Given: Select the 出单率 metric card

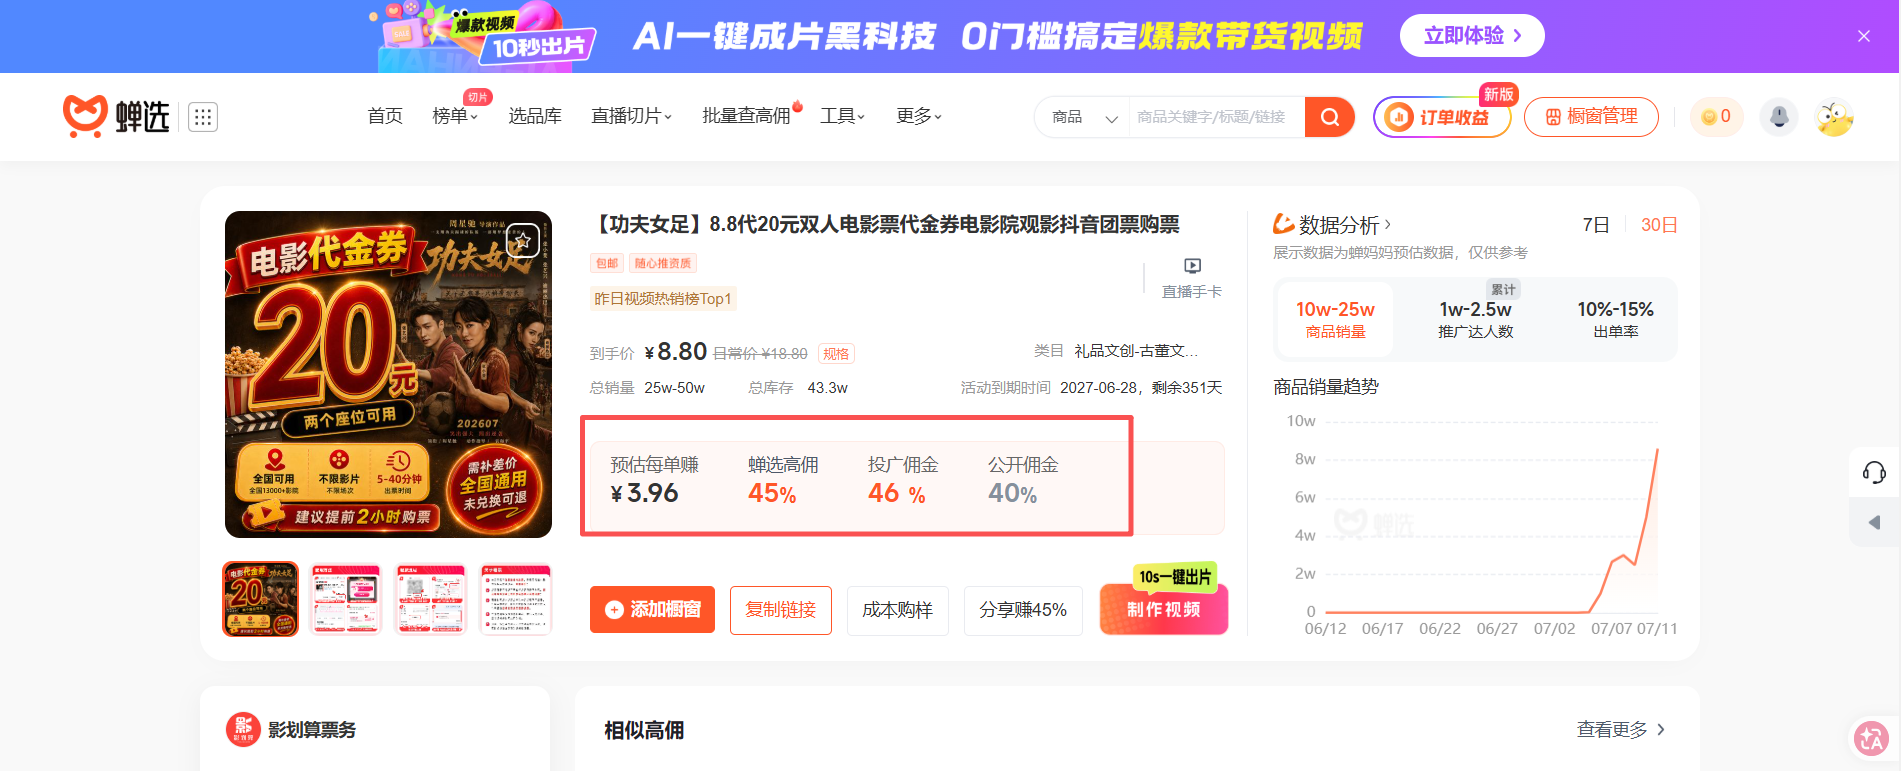Looking at the screenshot, I should pos(1615,319).
